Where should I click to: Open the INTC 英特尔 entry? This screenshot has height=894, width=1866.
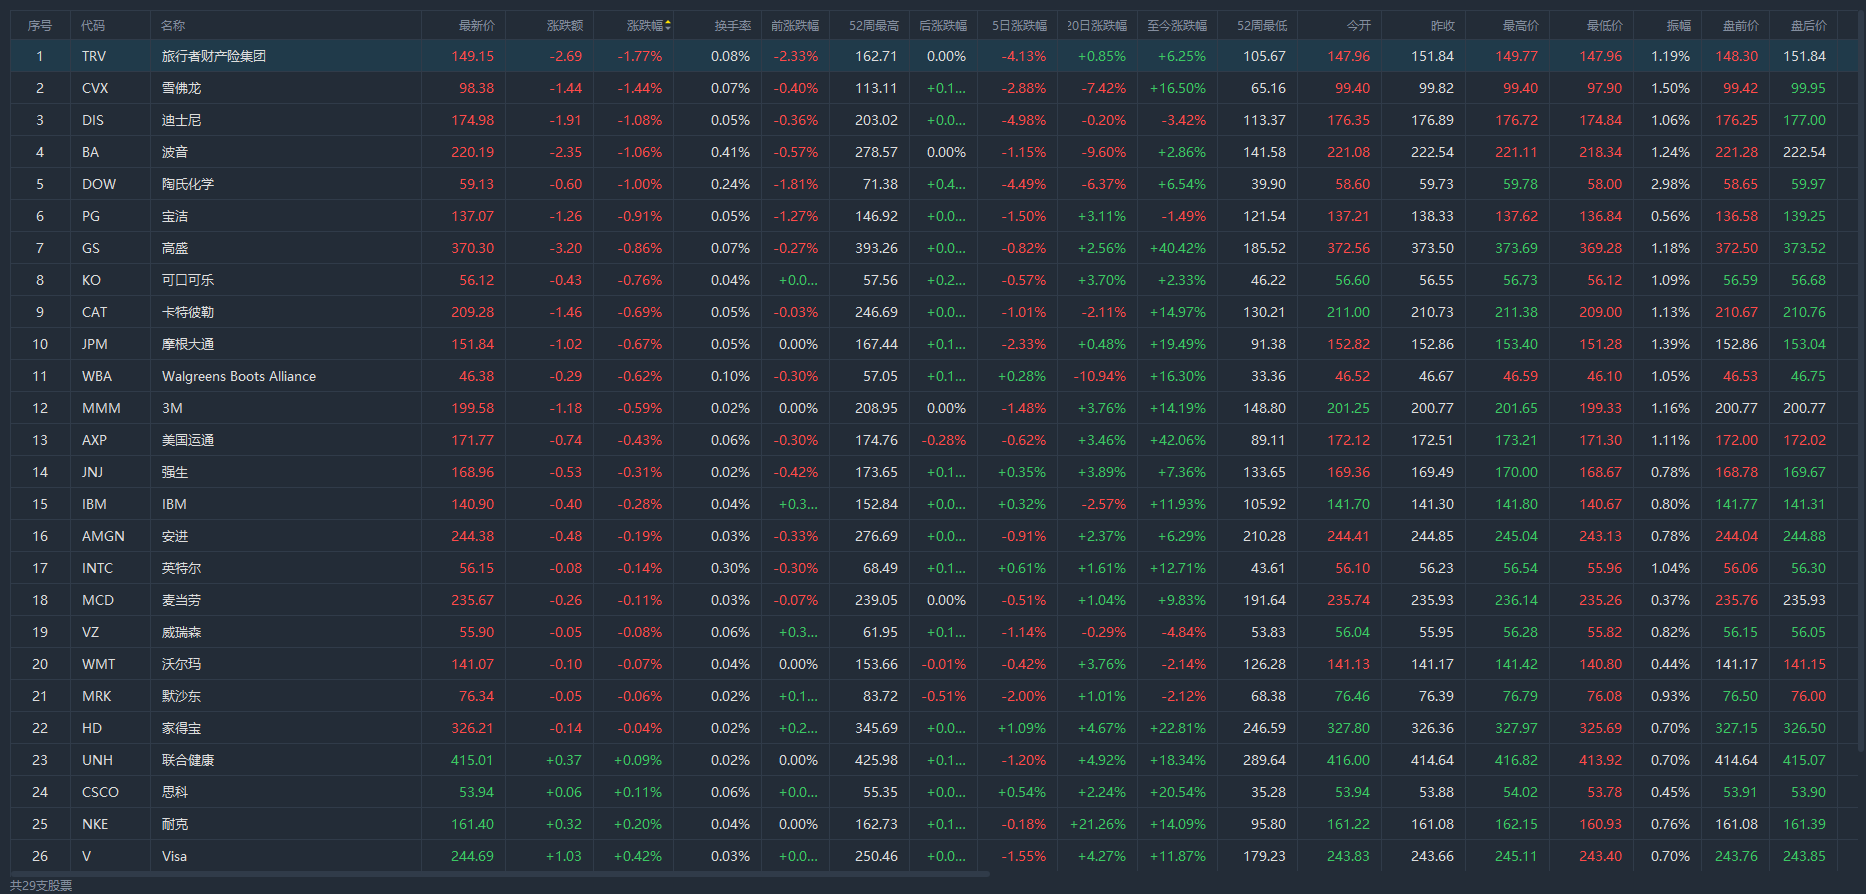point(181,568)
